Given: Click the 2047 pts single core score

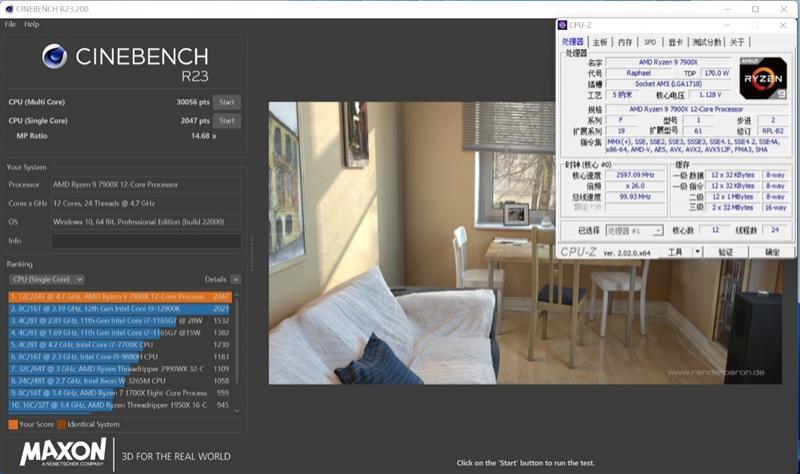Looking at the screenshot, I should point(195,121).
